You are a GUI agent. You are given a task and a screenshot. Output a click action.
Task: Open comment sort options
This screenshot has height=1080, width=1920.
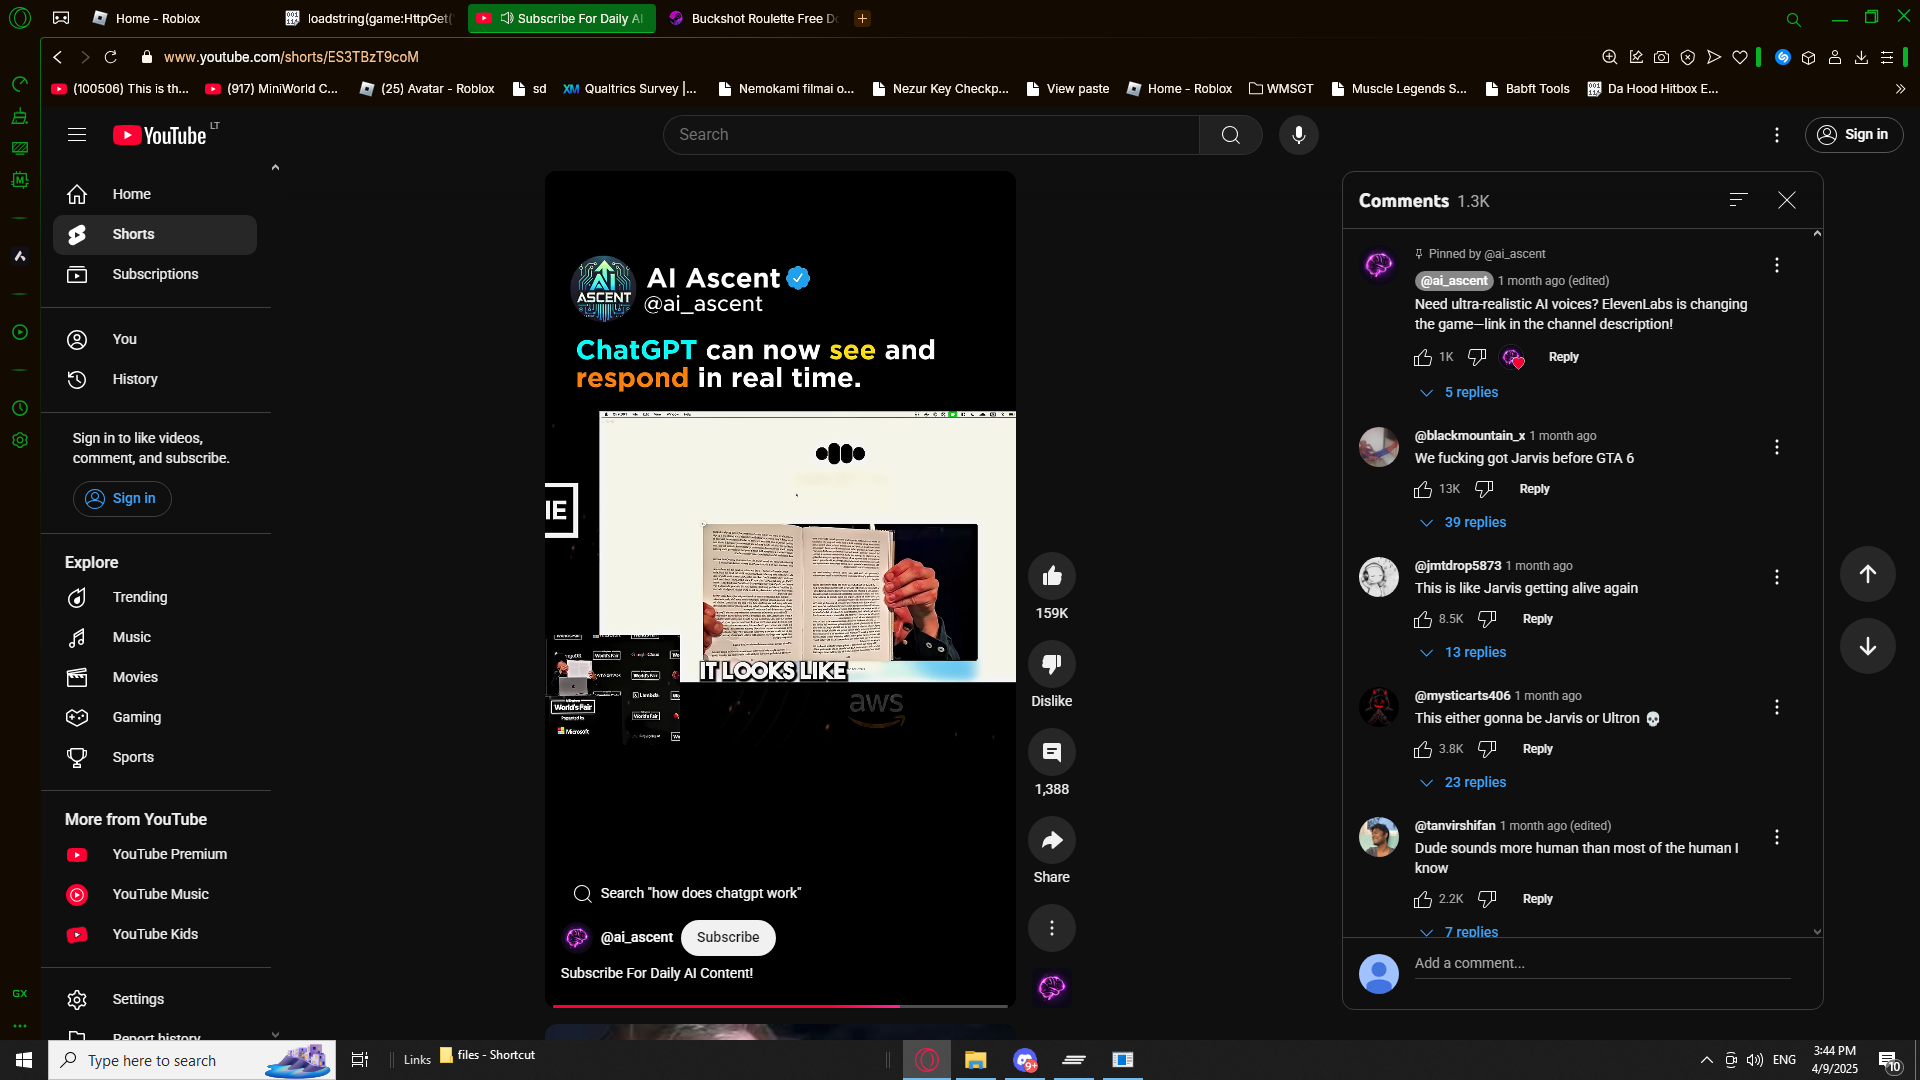coord(1738,200)
